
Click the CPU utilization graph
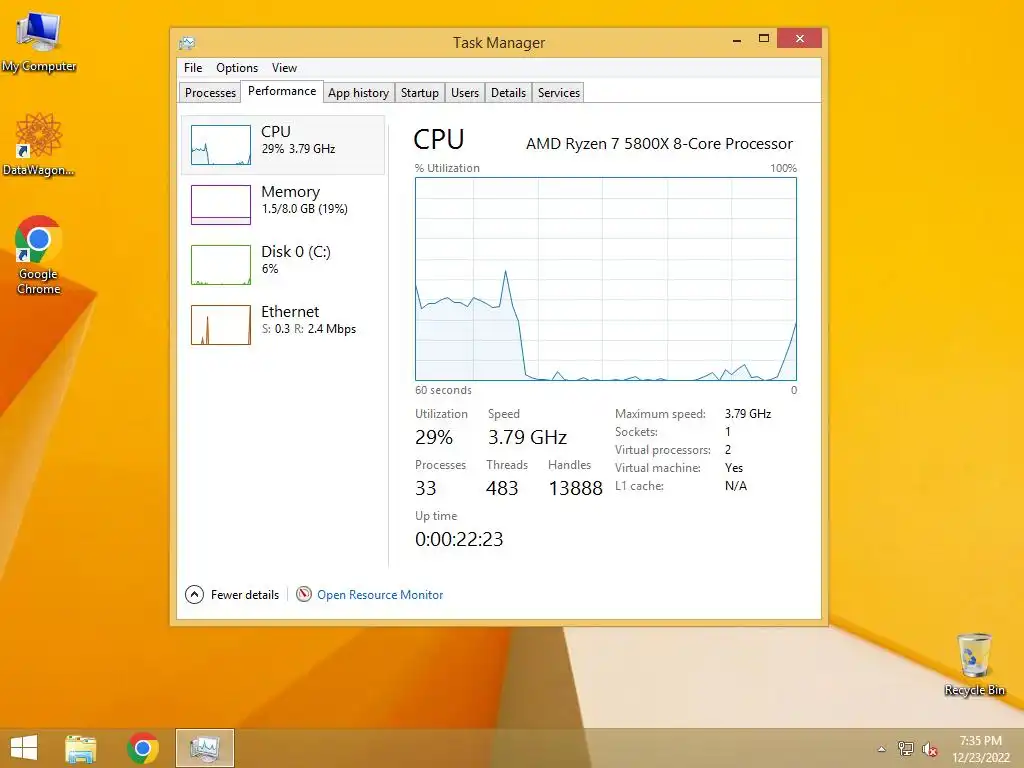coord(606,279)
